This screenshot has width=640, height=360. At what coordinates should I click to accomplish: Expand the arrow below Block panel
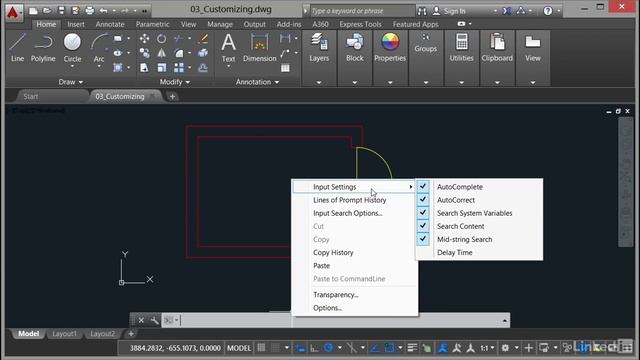[355, 82]
